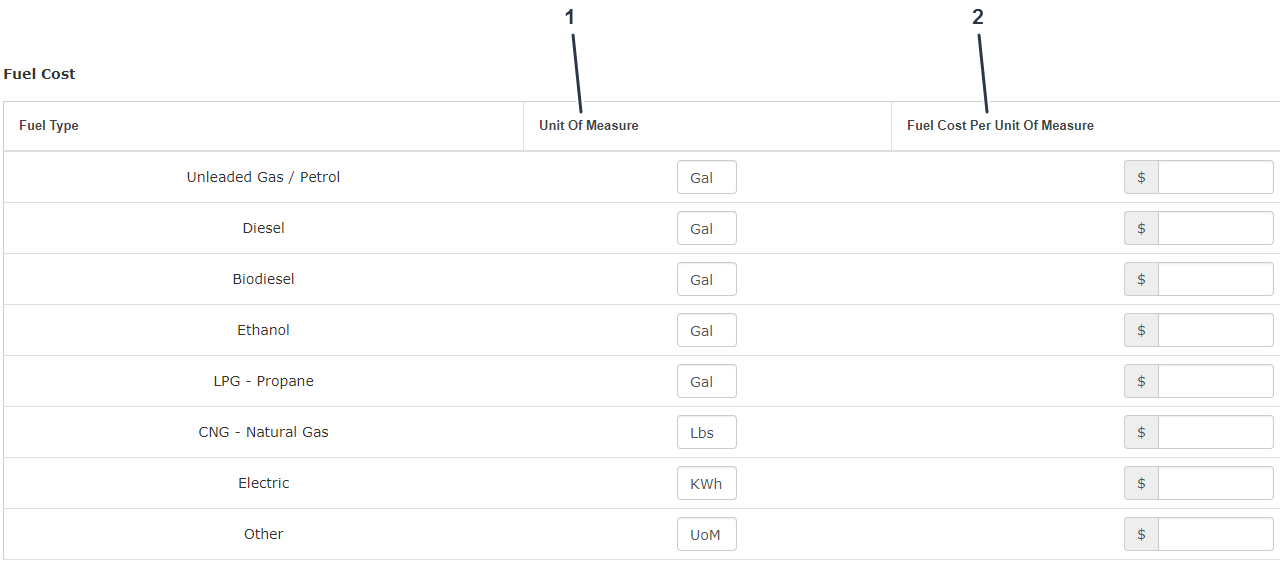This screenshot has height=563, width=1280.
Task: Click the Ethanol fuel cost input
Action: tap(1215, 330)
